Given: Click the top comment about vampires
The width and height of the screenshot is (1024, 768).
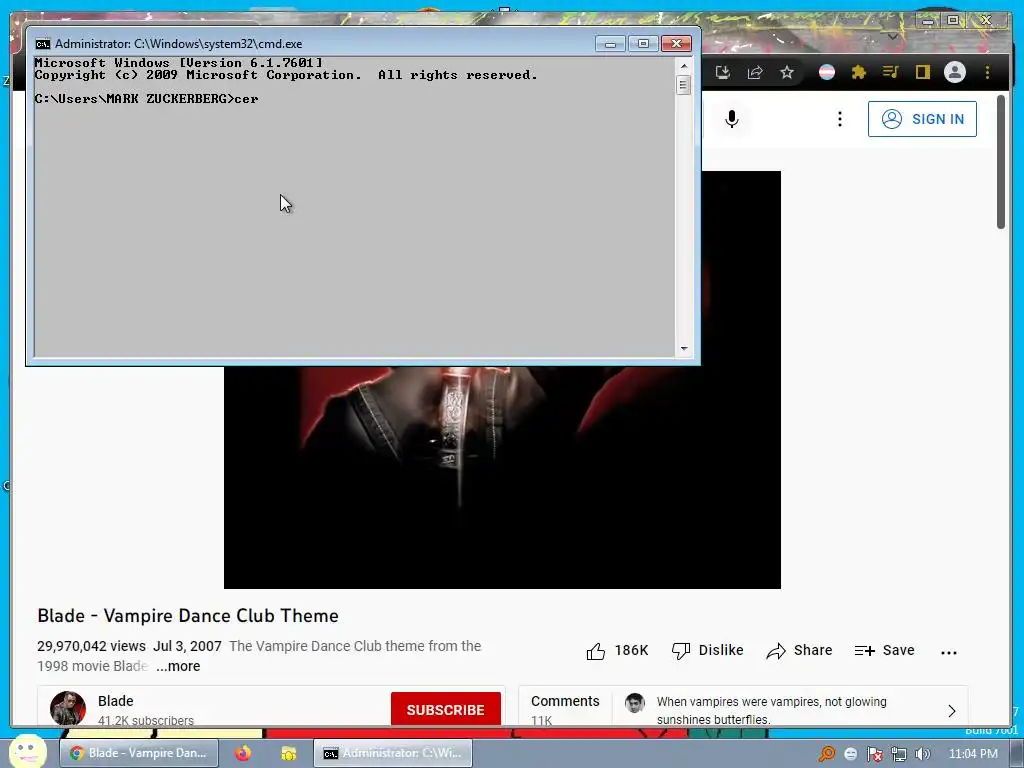Looking at the screenshot, I should pos(771,710).
